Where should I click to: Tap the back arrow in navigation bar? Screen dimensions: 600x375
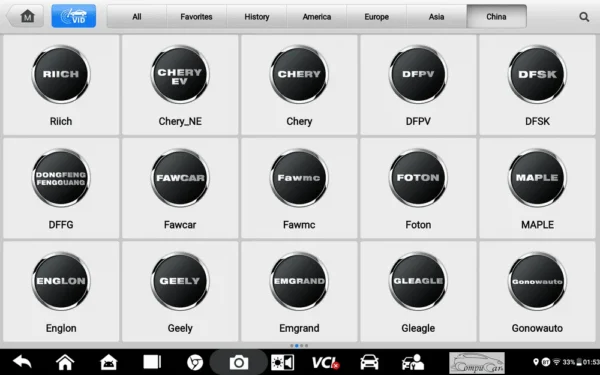[x=22, y=362]
